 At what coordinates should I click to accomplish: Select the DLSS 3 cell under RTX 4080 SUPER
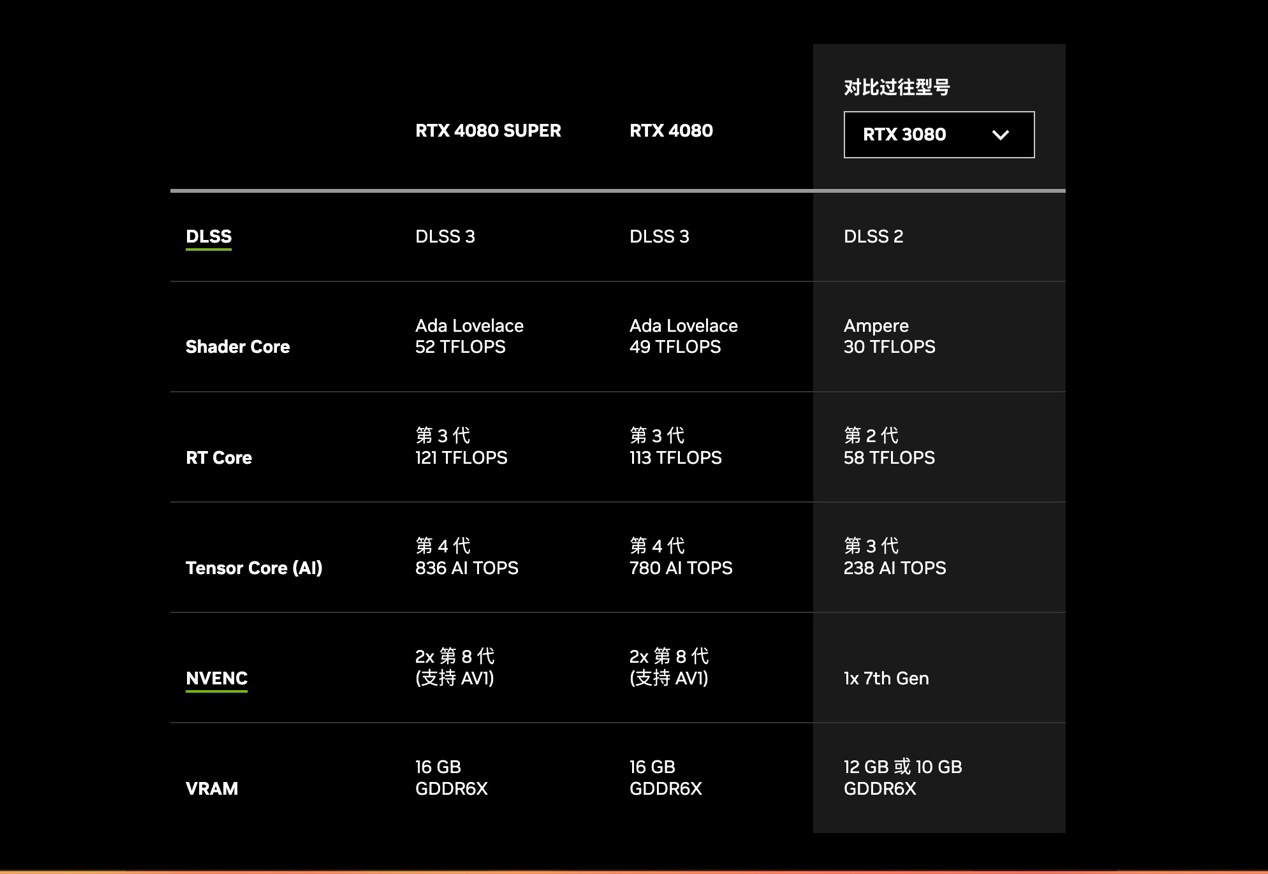coord(445,236)
